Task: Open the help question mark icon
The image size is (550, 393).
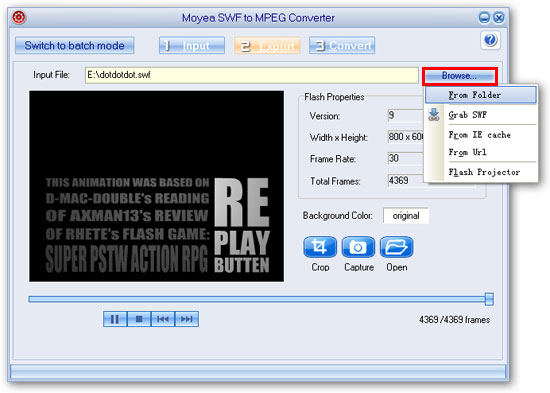Action: pos(490,40)
